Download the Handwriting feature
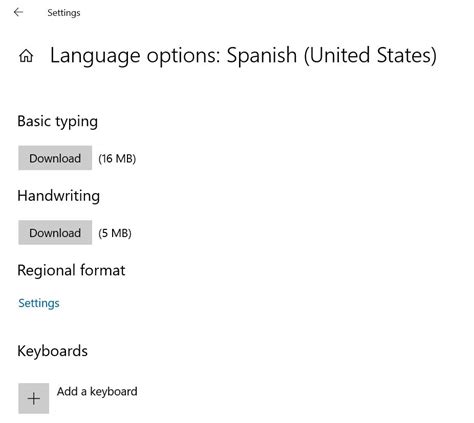The width and height of the screenshot is (474, 423). click(55, 233)
